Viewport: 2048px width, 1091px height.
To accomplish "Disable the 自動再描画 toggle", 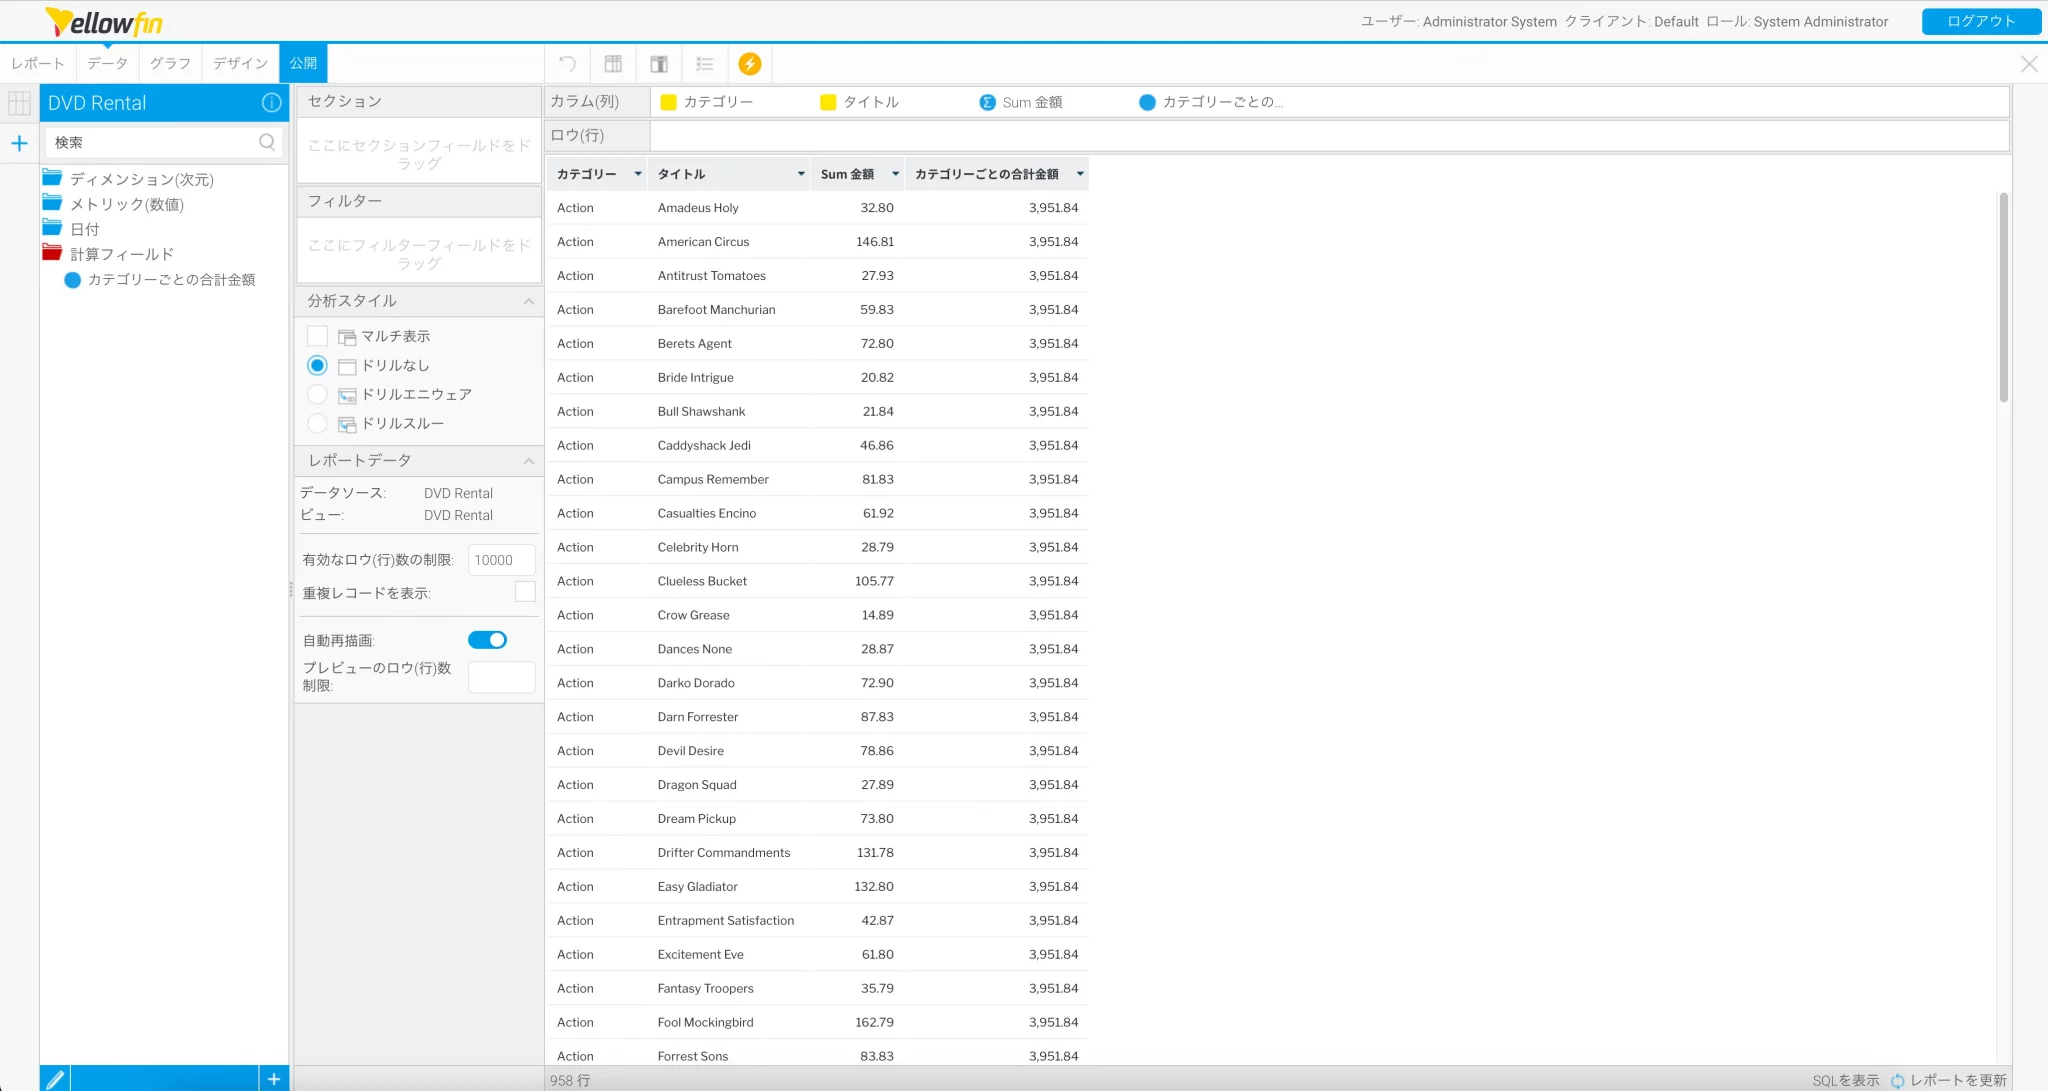I will point(487,639).
